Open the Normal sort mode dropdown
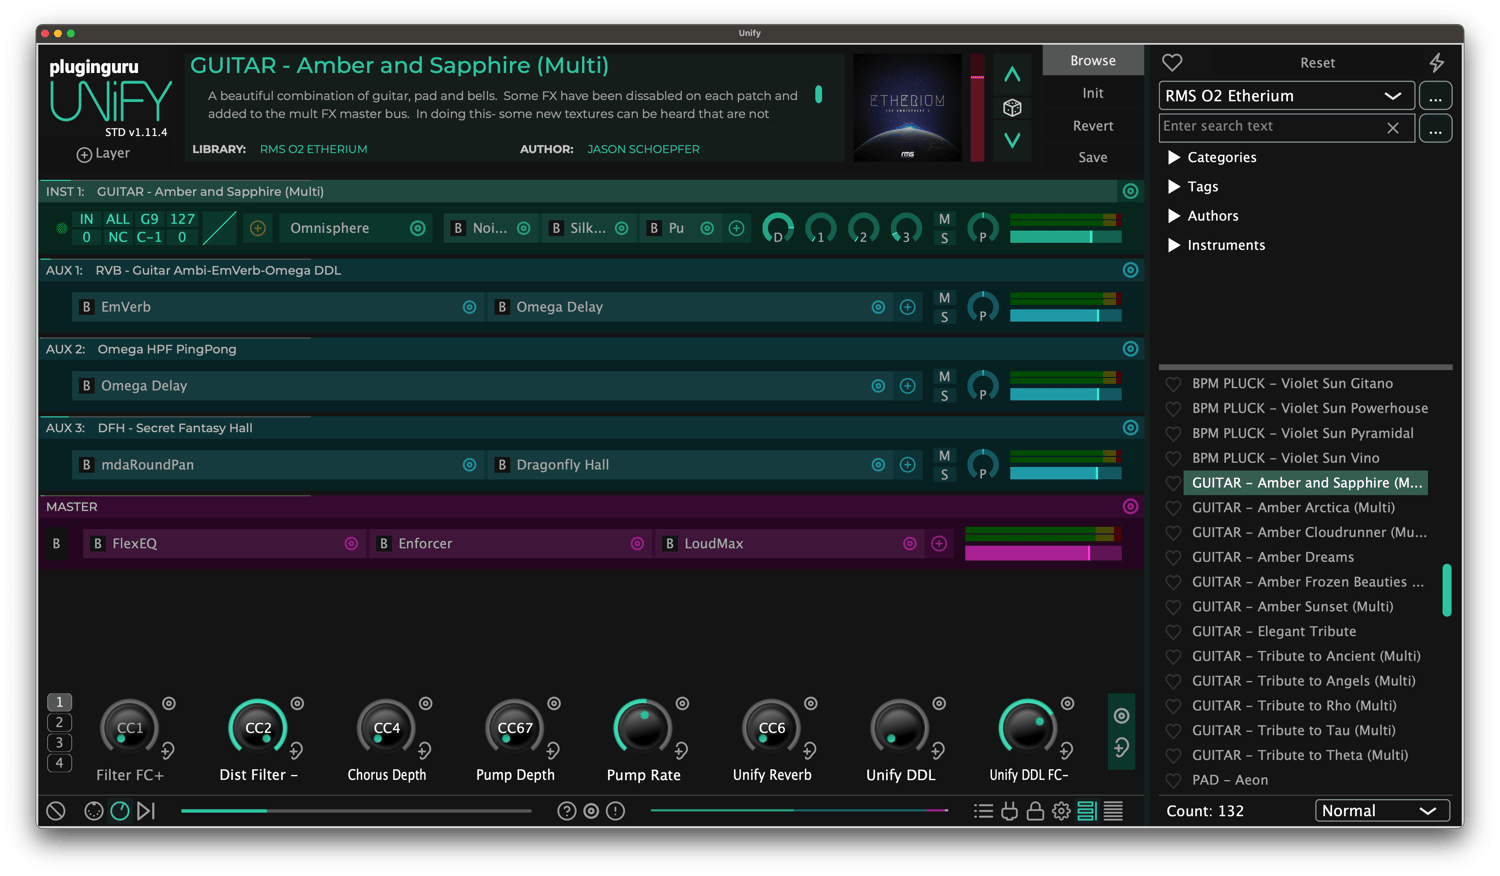The height and width of the screenshot is (876, 1500). (x=1382, y=811)
